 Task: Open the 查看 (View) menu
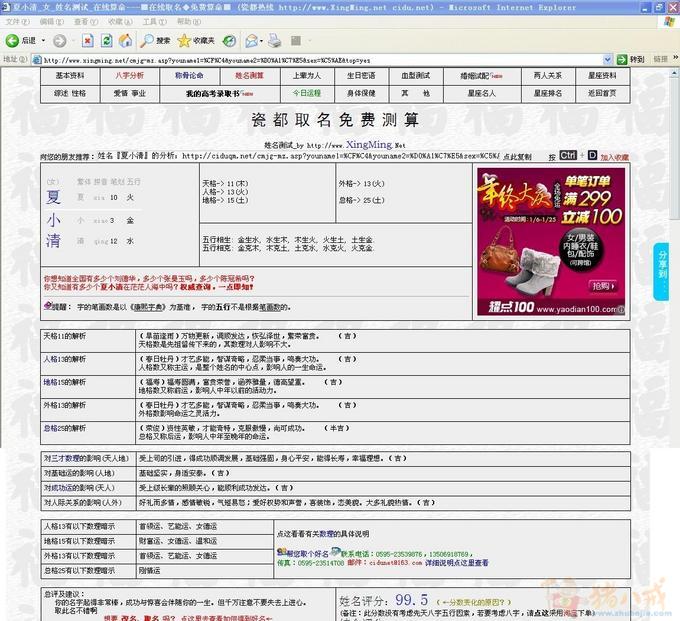[86, 22]
